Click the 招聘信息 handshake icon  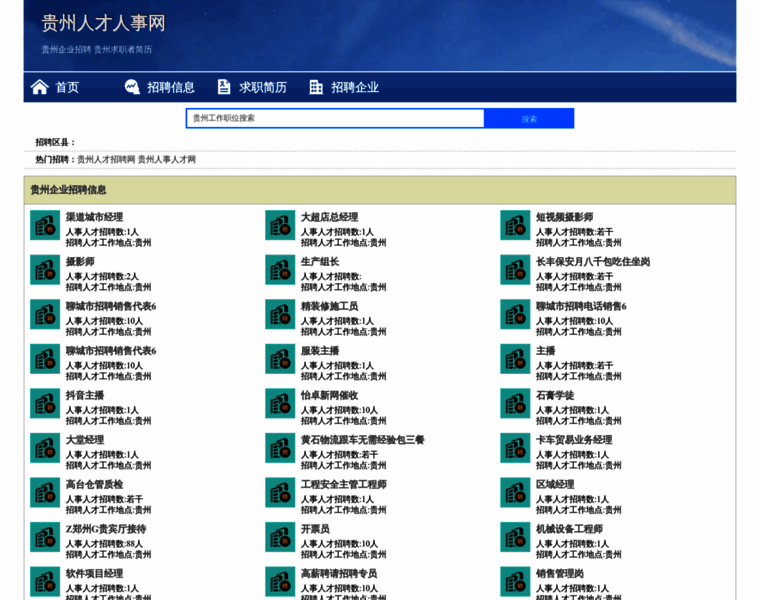132,87
